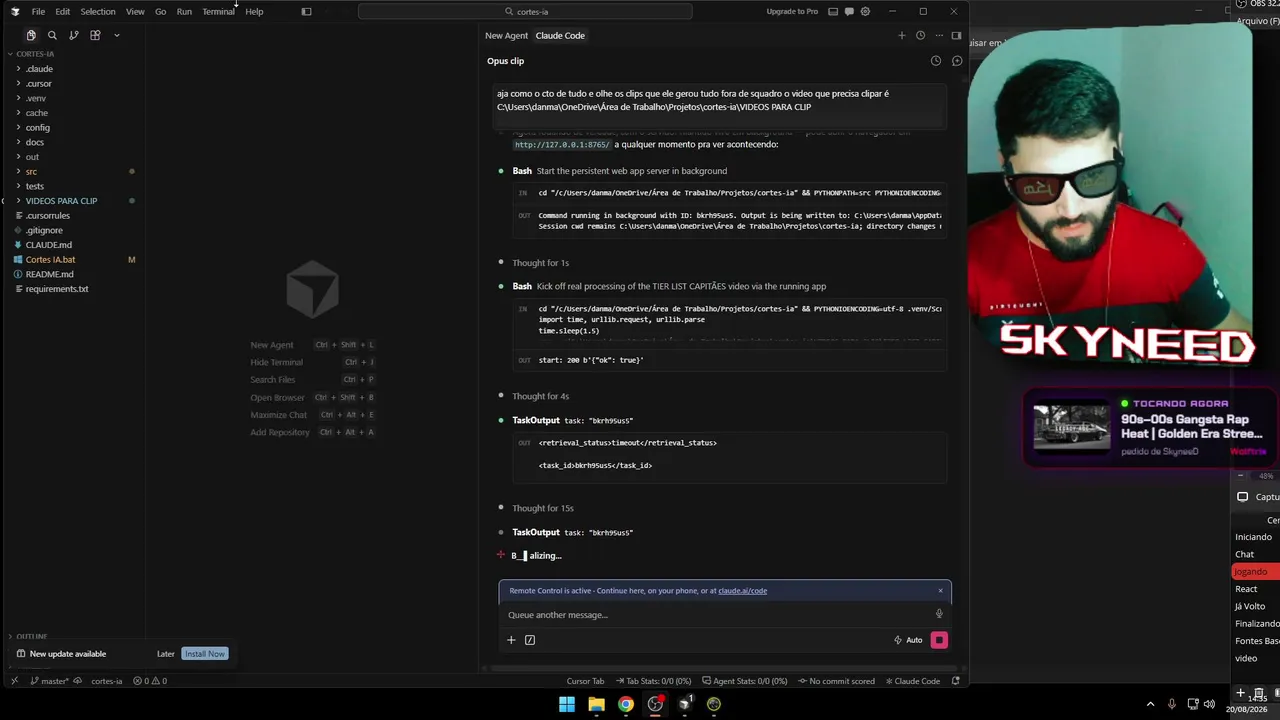Open more actions ellipsis in agent panel

(x=939, y=35)
